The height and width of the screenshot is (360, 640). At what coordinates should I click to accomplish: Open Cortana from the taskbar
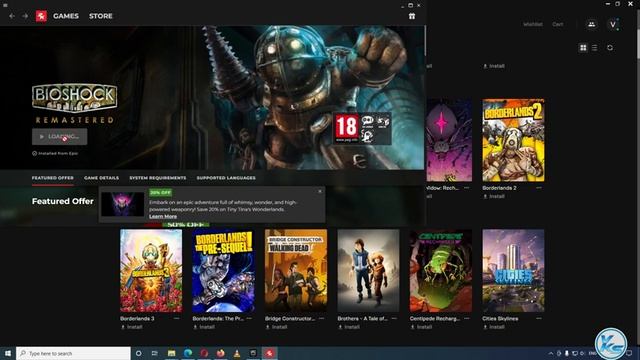138,353
